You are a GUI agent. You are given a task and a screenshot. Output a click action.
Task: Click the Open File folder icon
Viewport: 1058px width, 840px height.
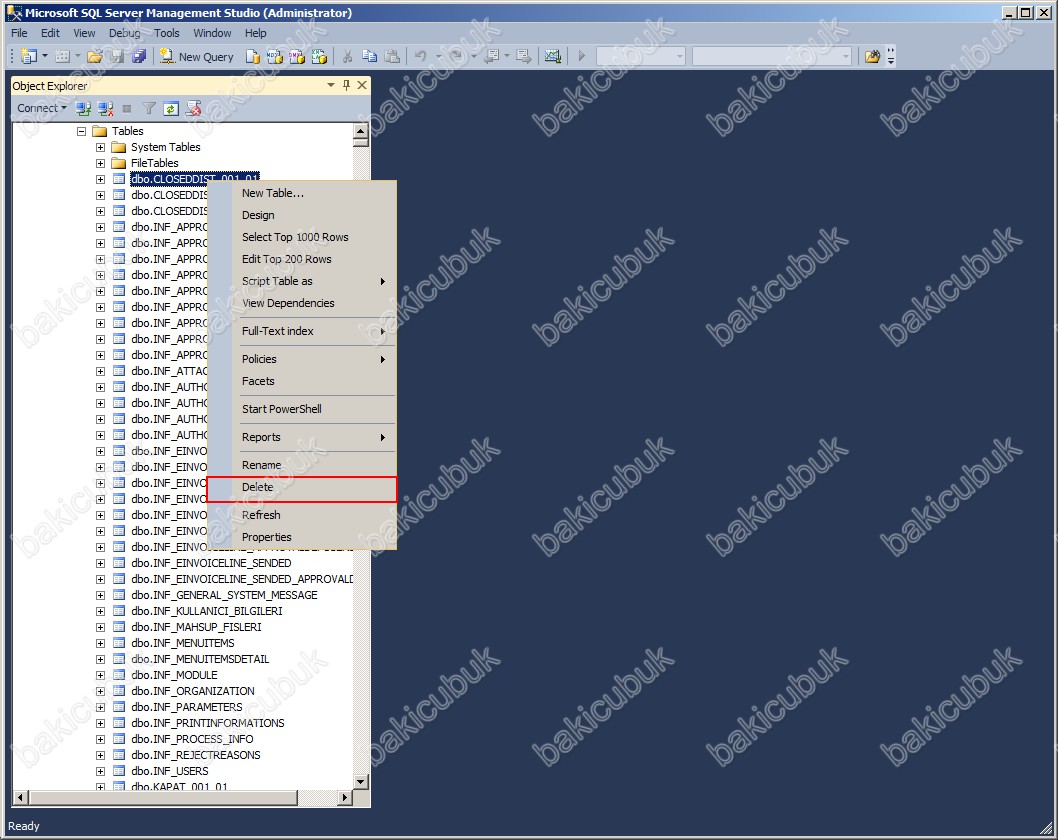[94, 57]
